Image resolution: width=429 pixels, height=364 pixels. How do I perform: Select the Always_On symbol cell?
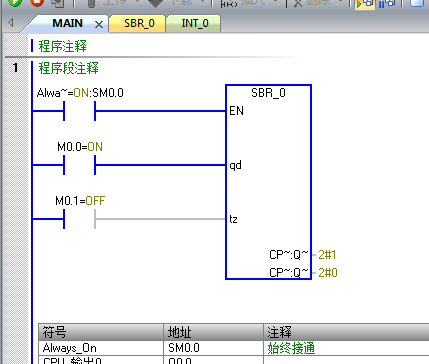tap(101, 348)
